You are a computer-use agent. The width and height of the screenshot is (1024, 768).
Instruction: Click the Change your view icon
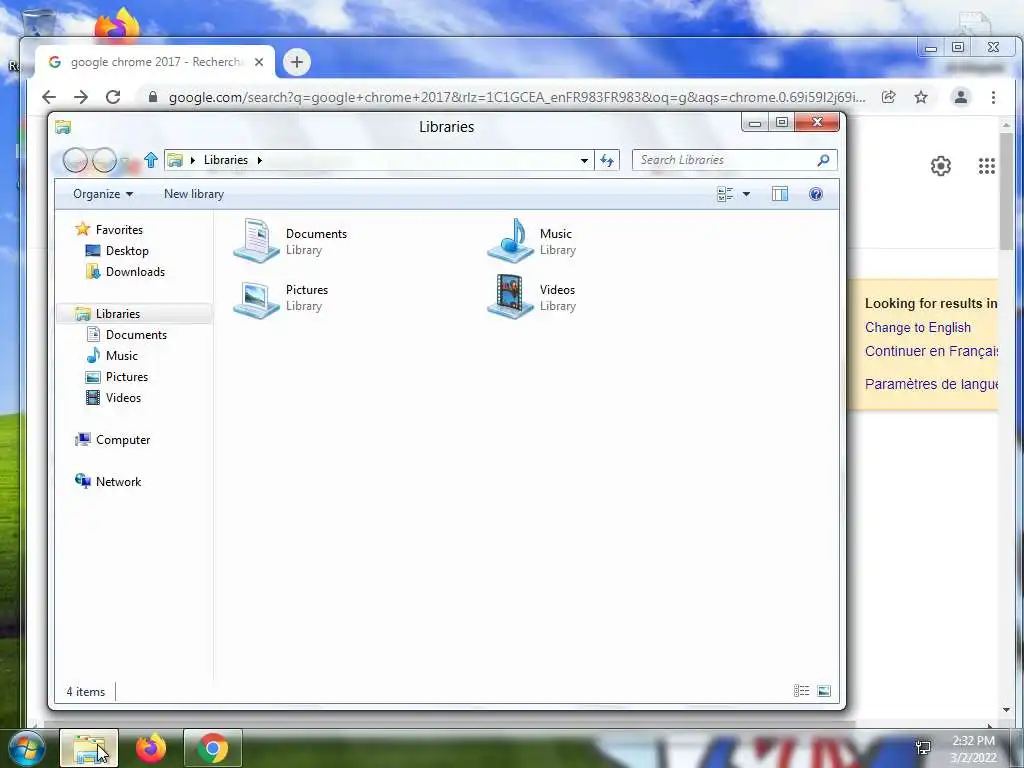(725, 194)
